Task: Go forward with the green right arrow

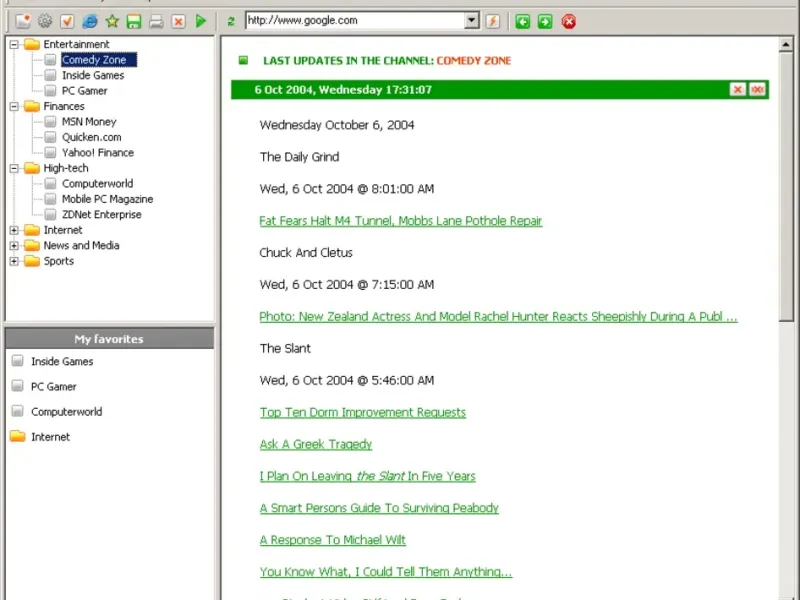Action: 545,21
